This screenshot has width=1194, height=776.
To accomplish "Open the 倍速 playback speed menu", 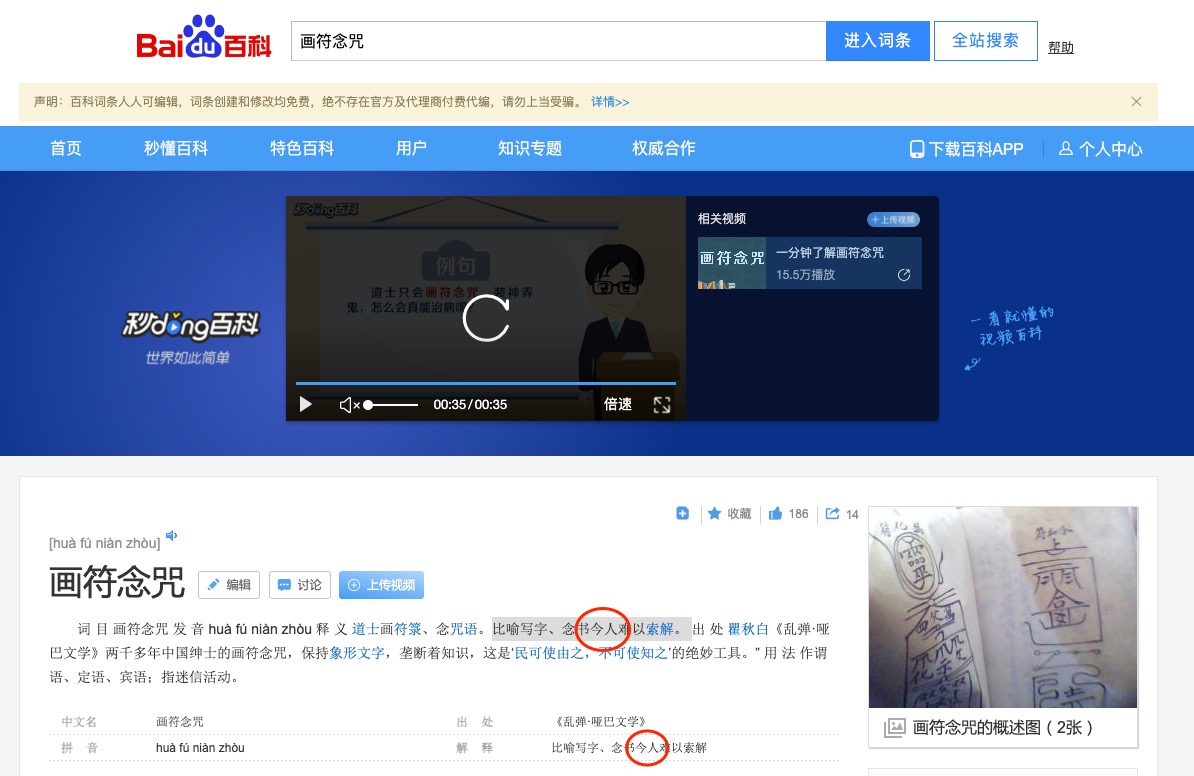I will pos(618,405).
